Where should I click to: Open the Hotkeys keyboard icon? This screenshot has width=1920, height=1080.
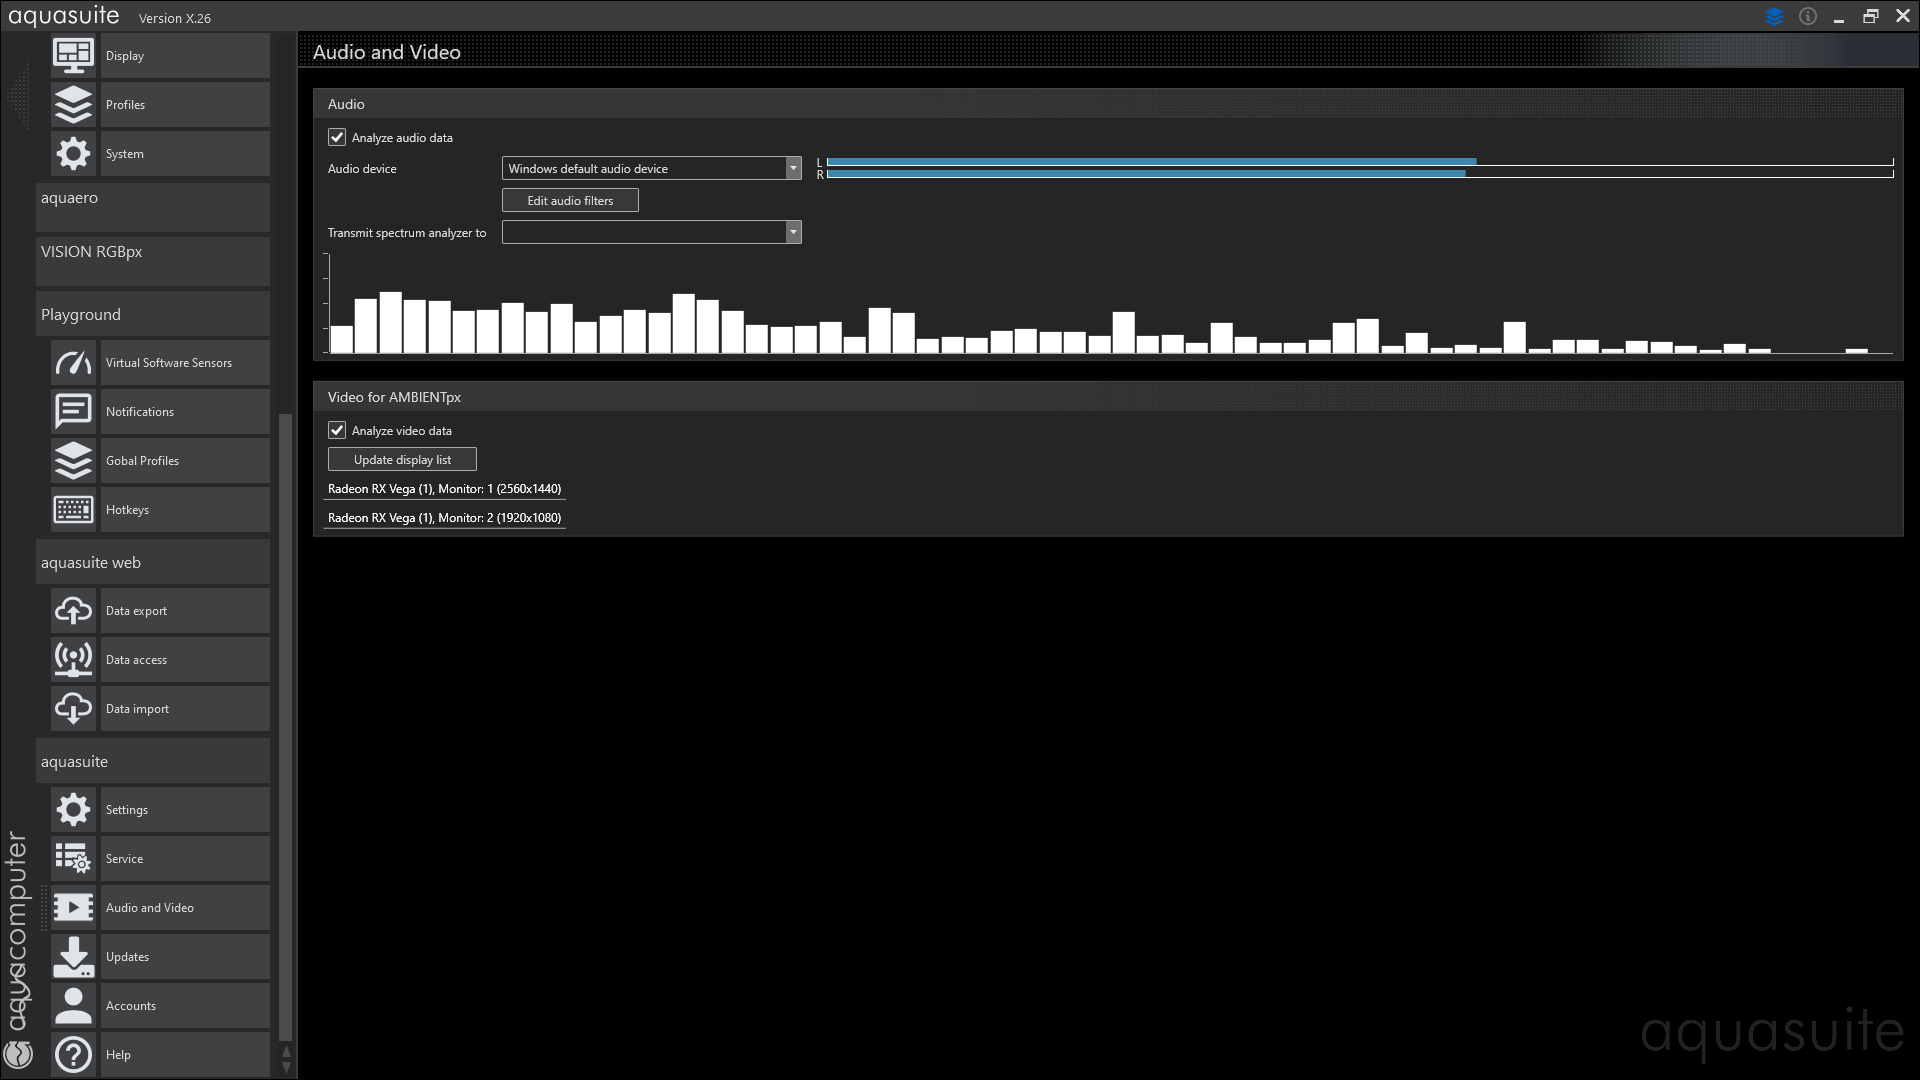coord(73,509)
